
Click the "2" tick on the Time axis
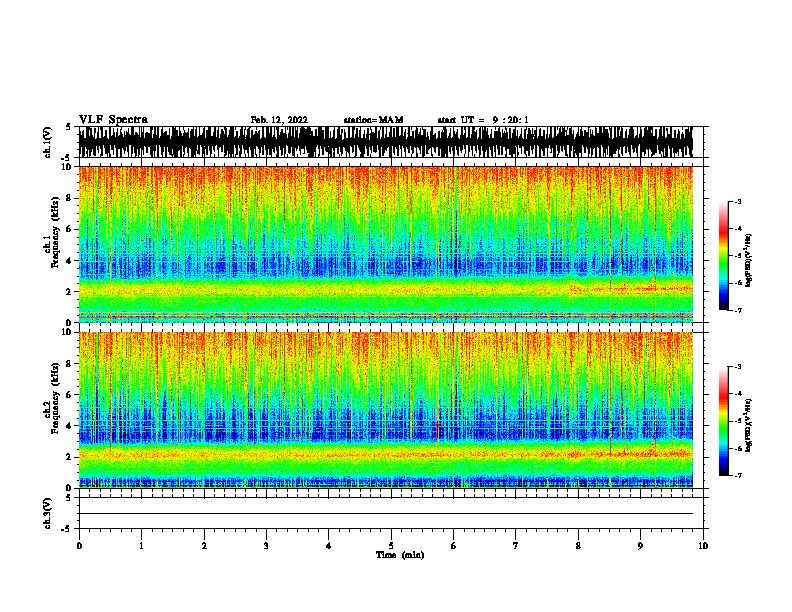[x=204, y=546]
